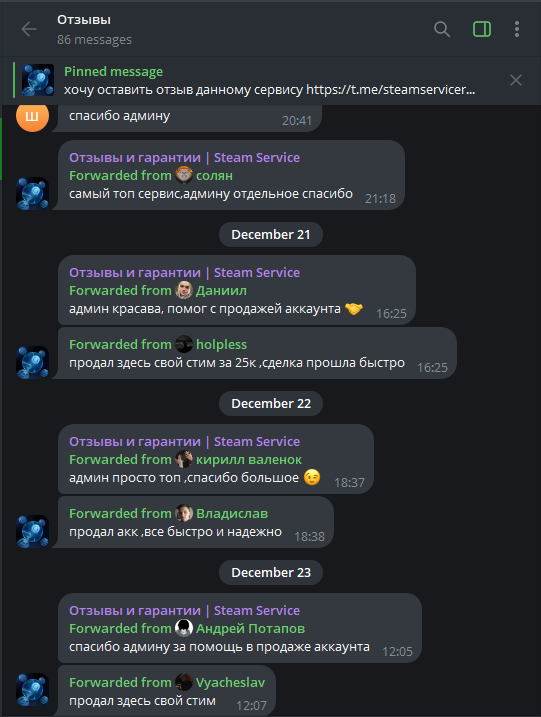The image size is (541, 717).
Task: Open the Отзывы chat header title
Action: tap(84, 20)
